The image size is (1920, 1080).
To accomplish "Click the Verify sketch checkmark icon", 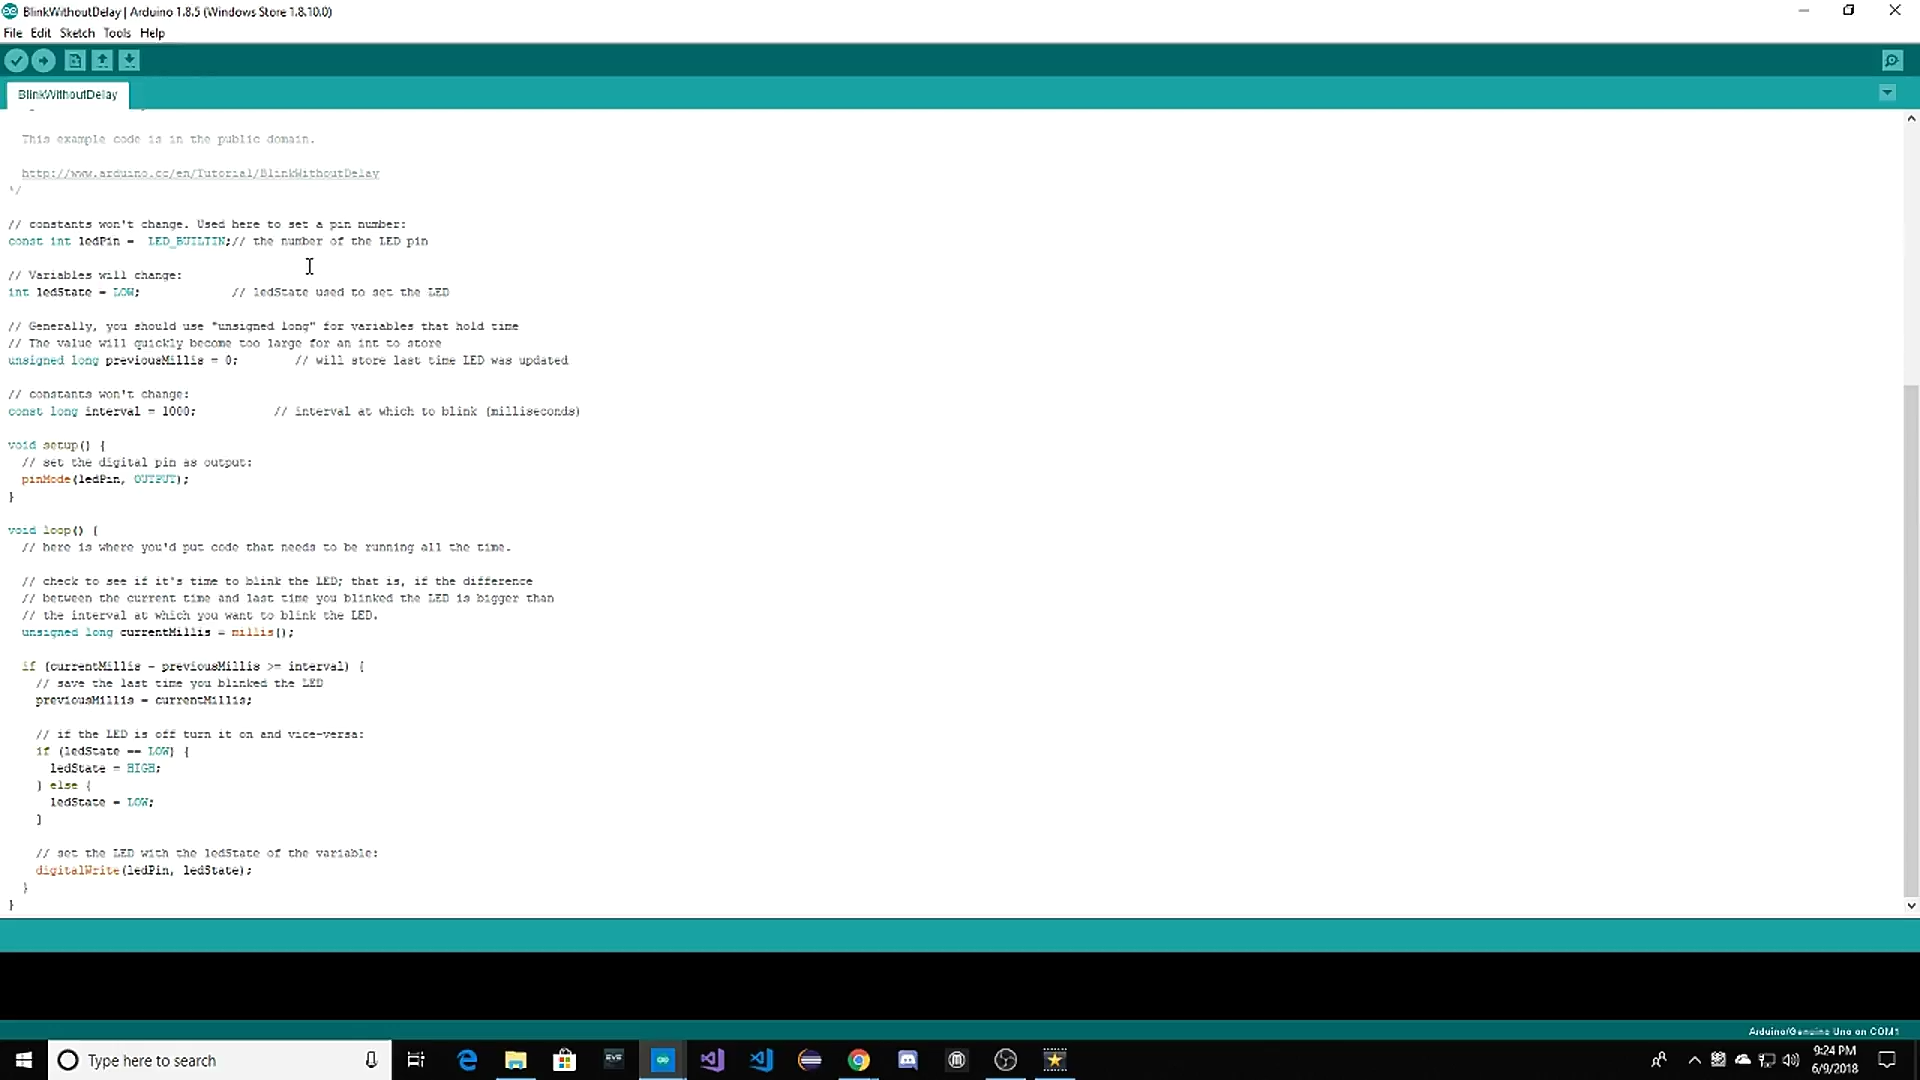I will point(16,61).
